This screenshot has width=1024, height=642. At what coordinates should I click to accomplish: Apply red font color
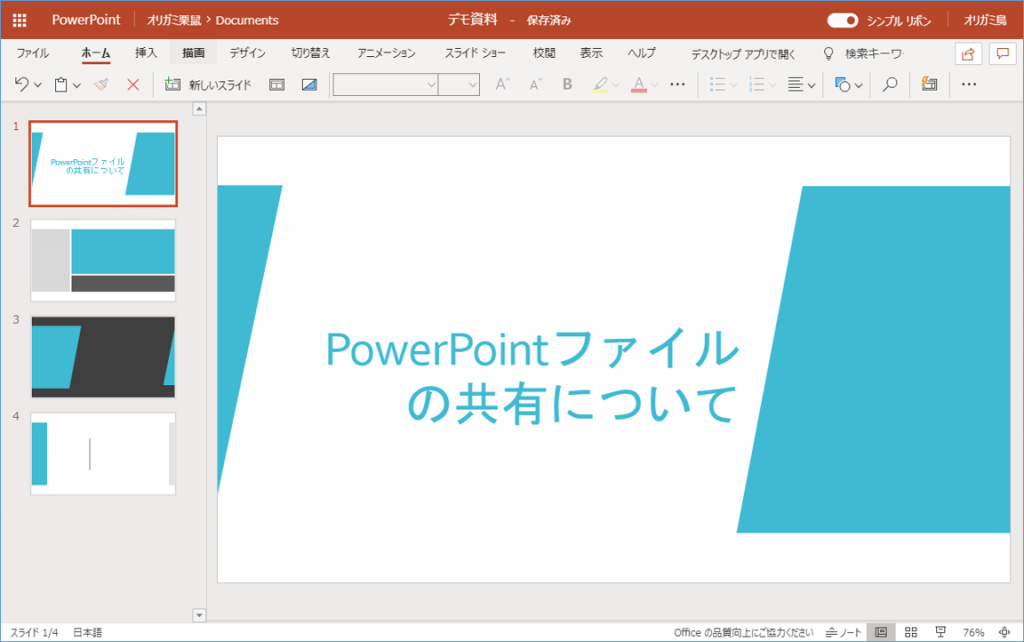click(x=639, y=85)
